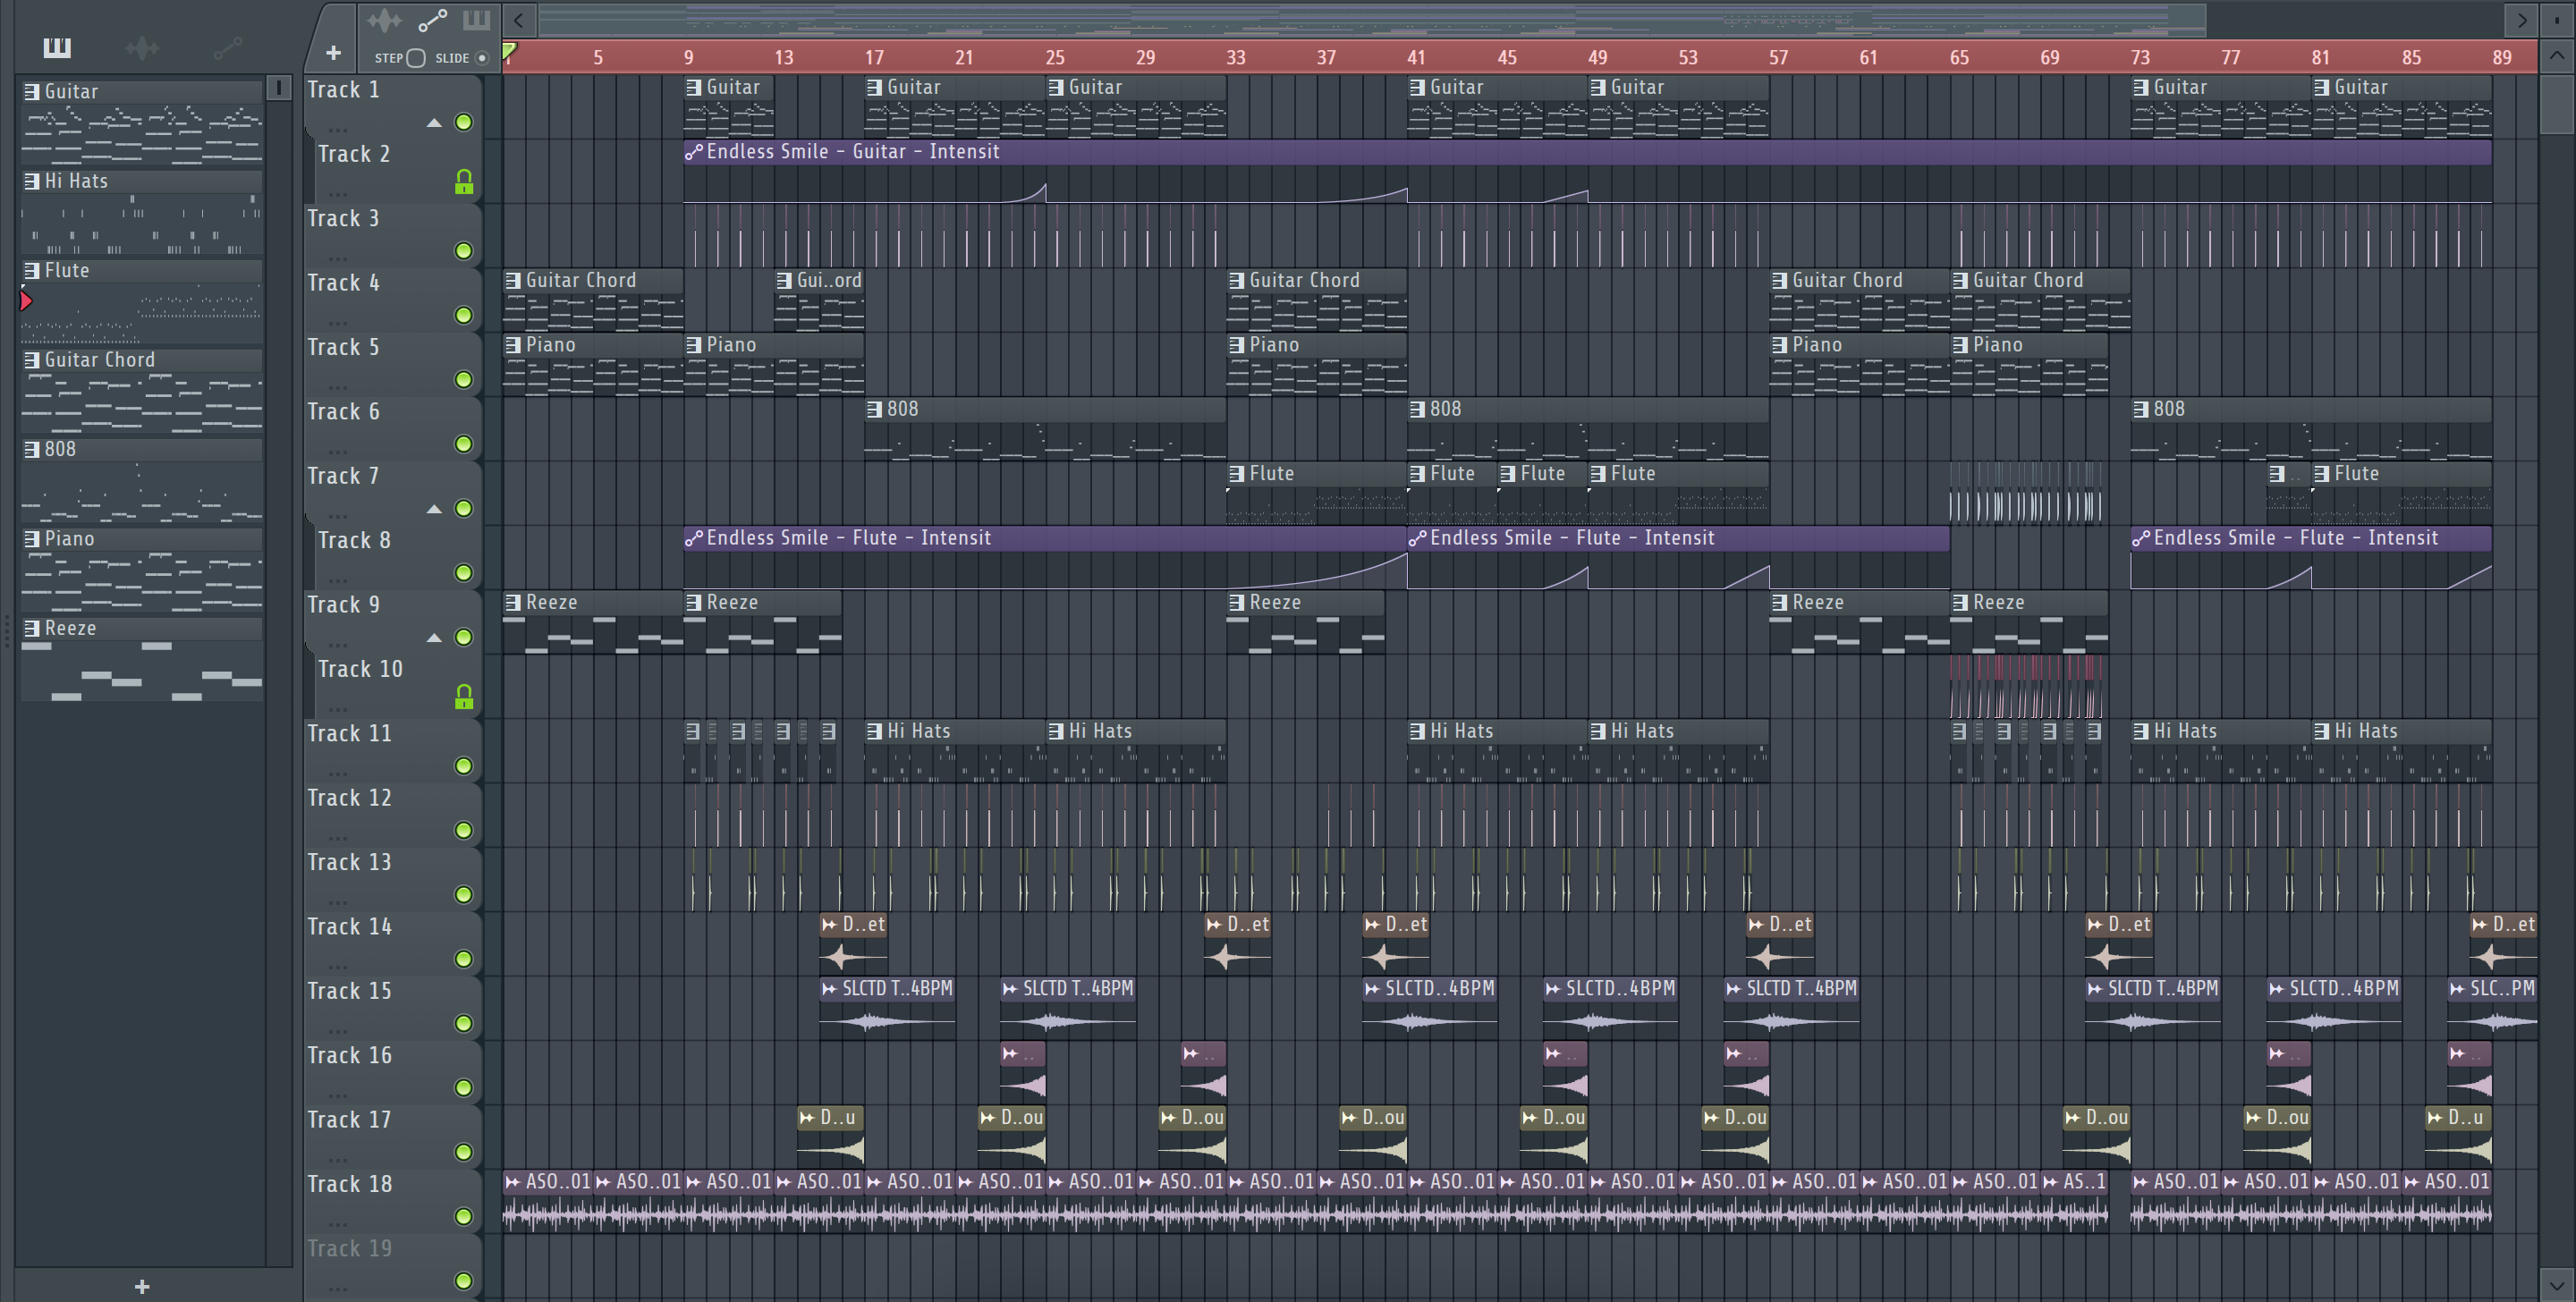Mute Track 11 via its green LED
Image resolution: width=2576 pixels, height=1302 pixels.
tap(463, 766)
